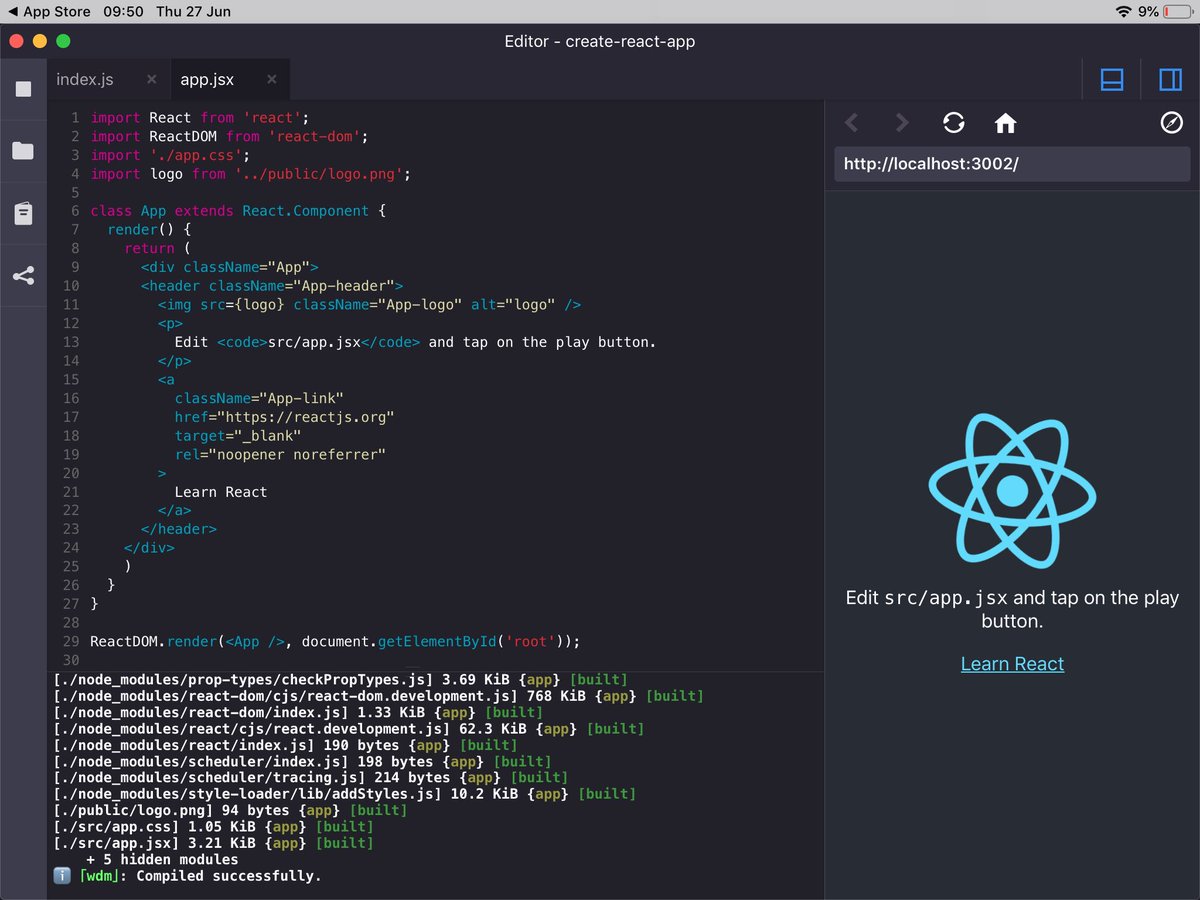This screenshot has width=1200, height=900.
Task: Click 'Learn React' text on line 21
Action: click(x=221, y=492)
